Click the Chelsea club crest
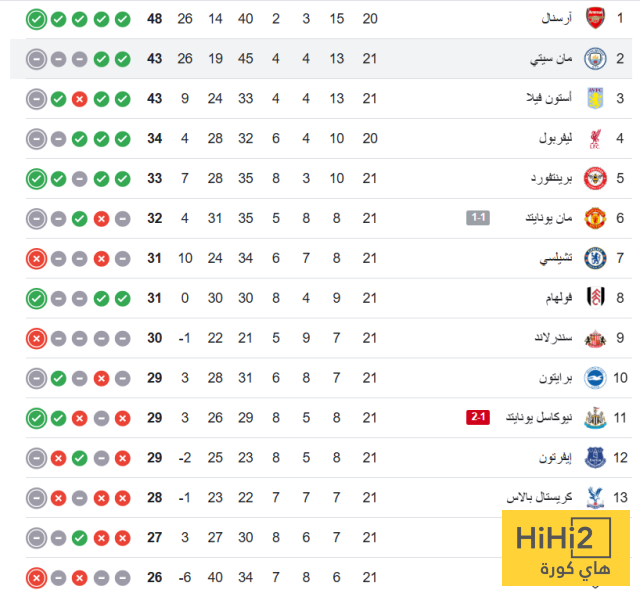 594,258
